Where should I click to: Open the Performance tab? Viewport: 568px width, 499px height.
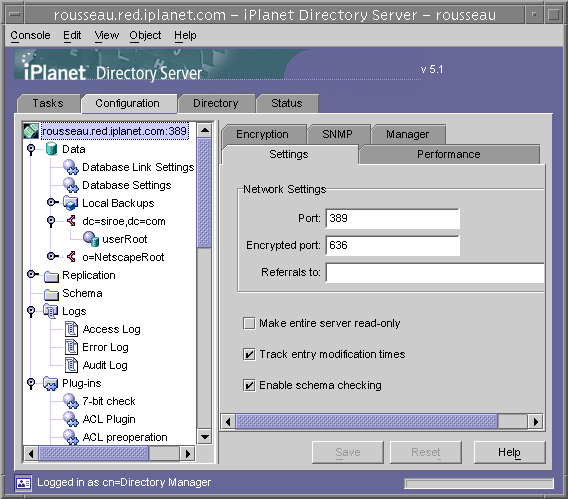point(448,154)
